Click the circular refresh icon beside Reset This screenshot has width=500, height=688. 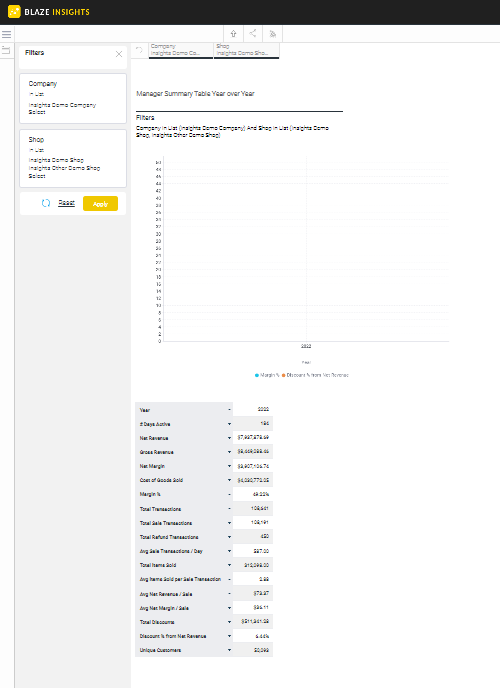click(x=46, y=203)
